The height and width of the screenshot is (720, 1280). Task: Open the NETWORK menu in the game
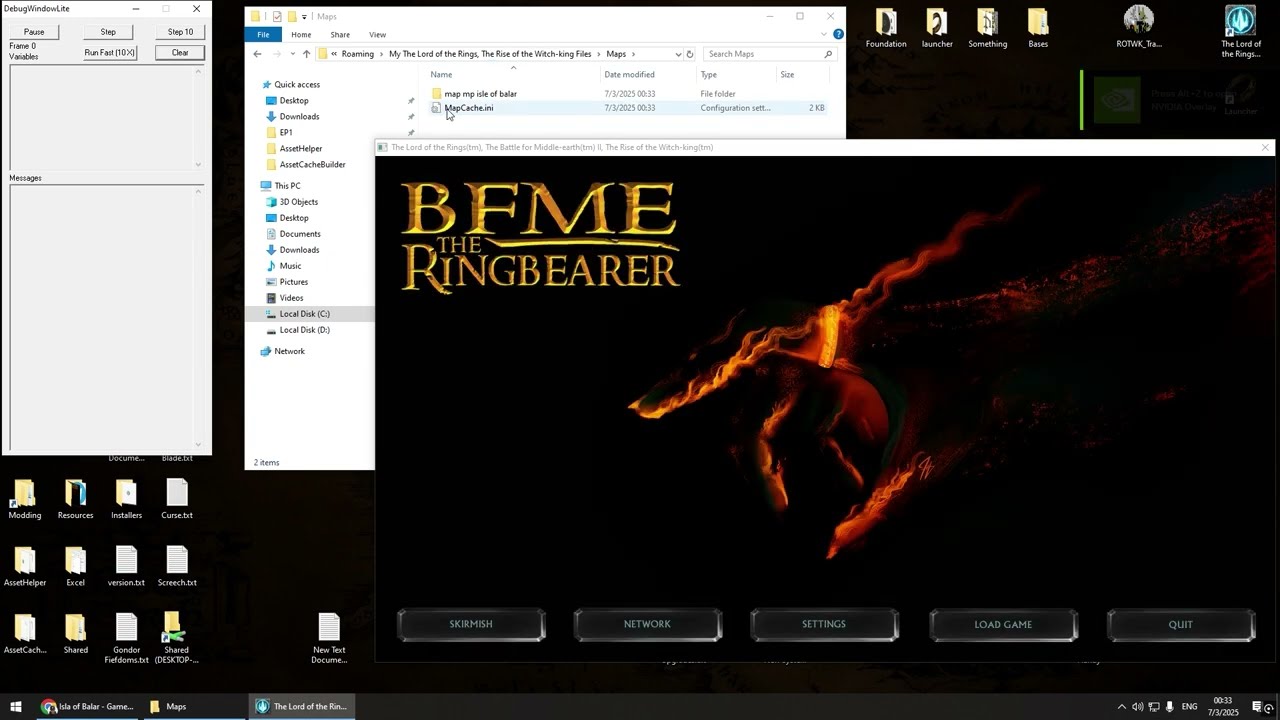[647, 624]
